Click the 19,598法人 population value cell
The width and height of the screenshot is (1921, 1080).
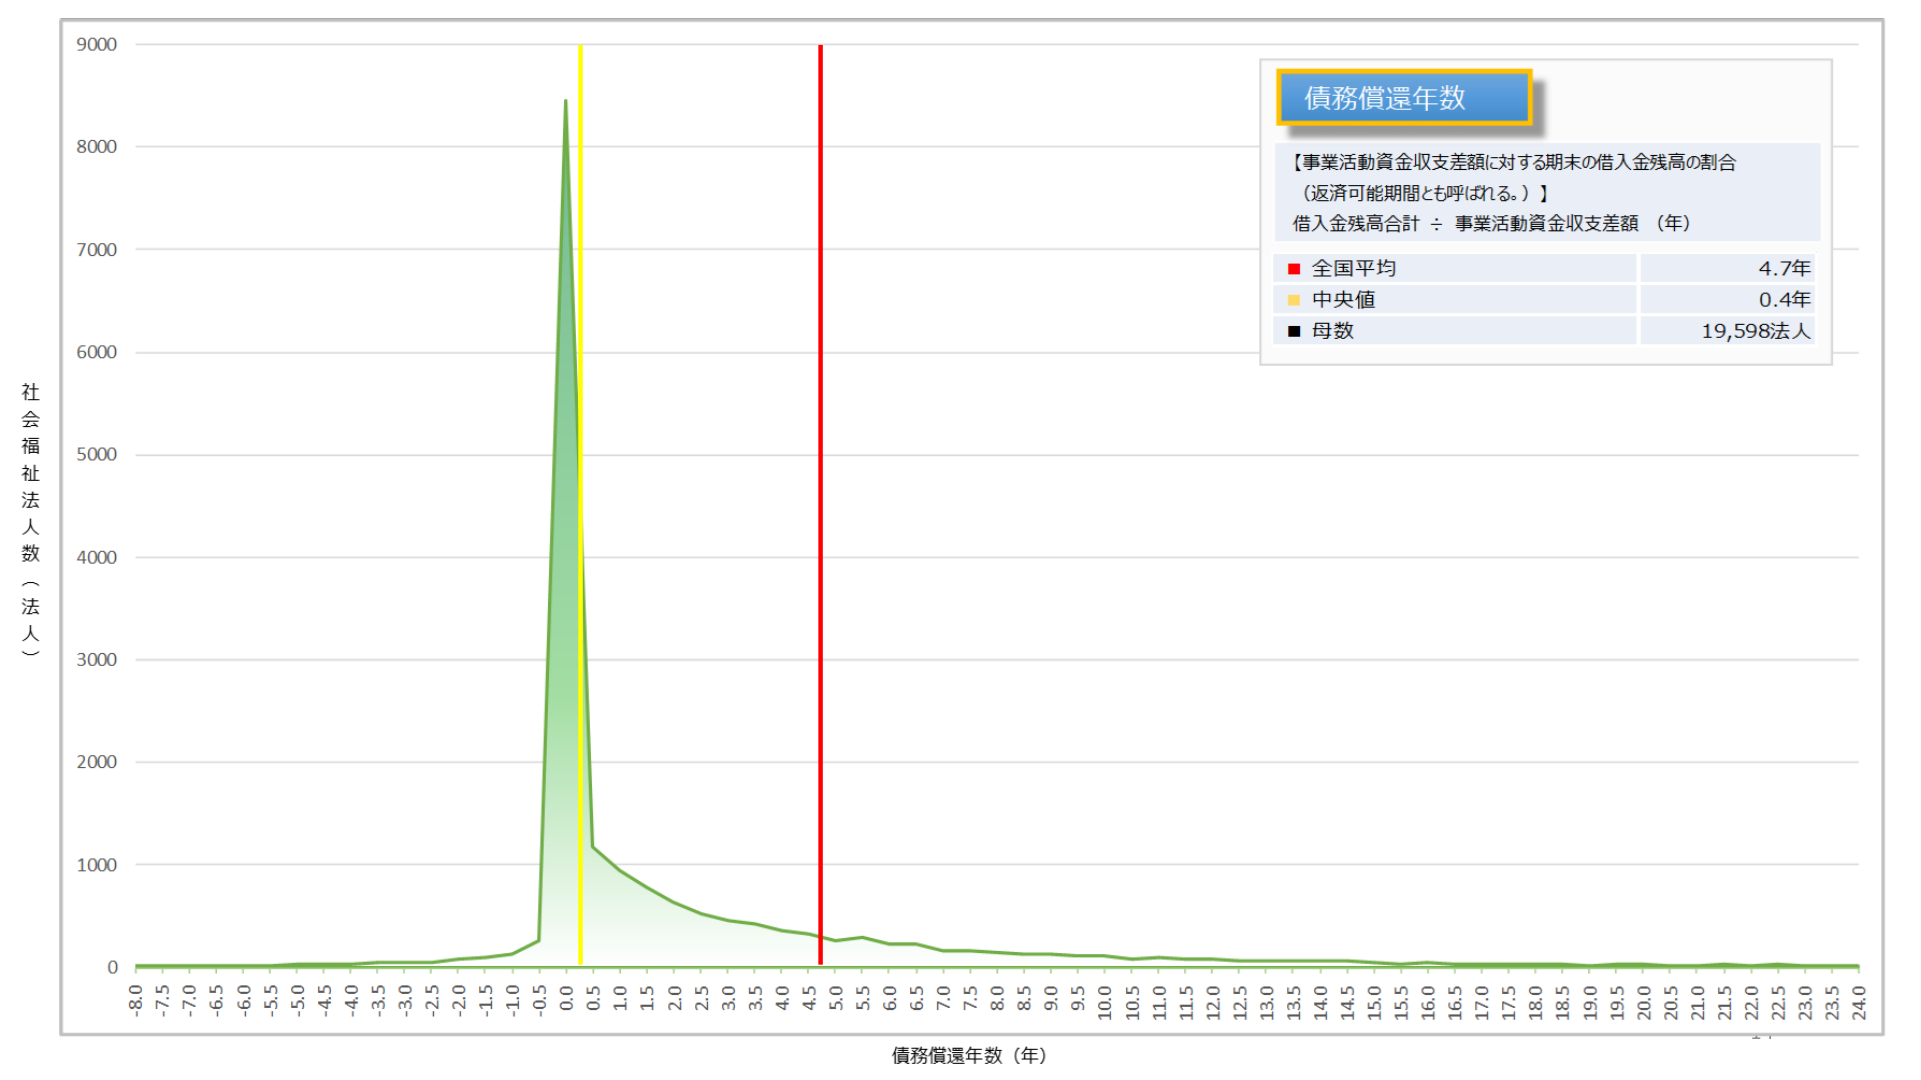tap(1755, 331)
